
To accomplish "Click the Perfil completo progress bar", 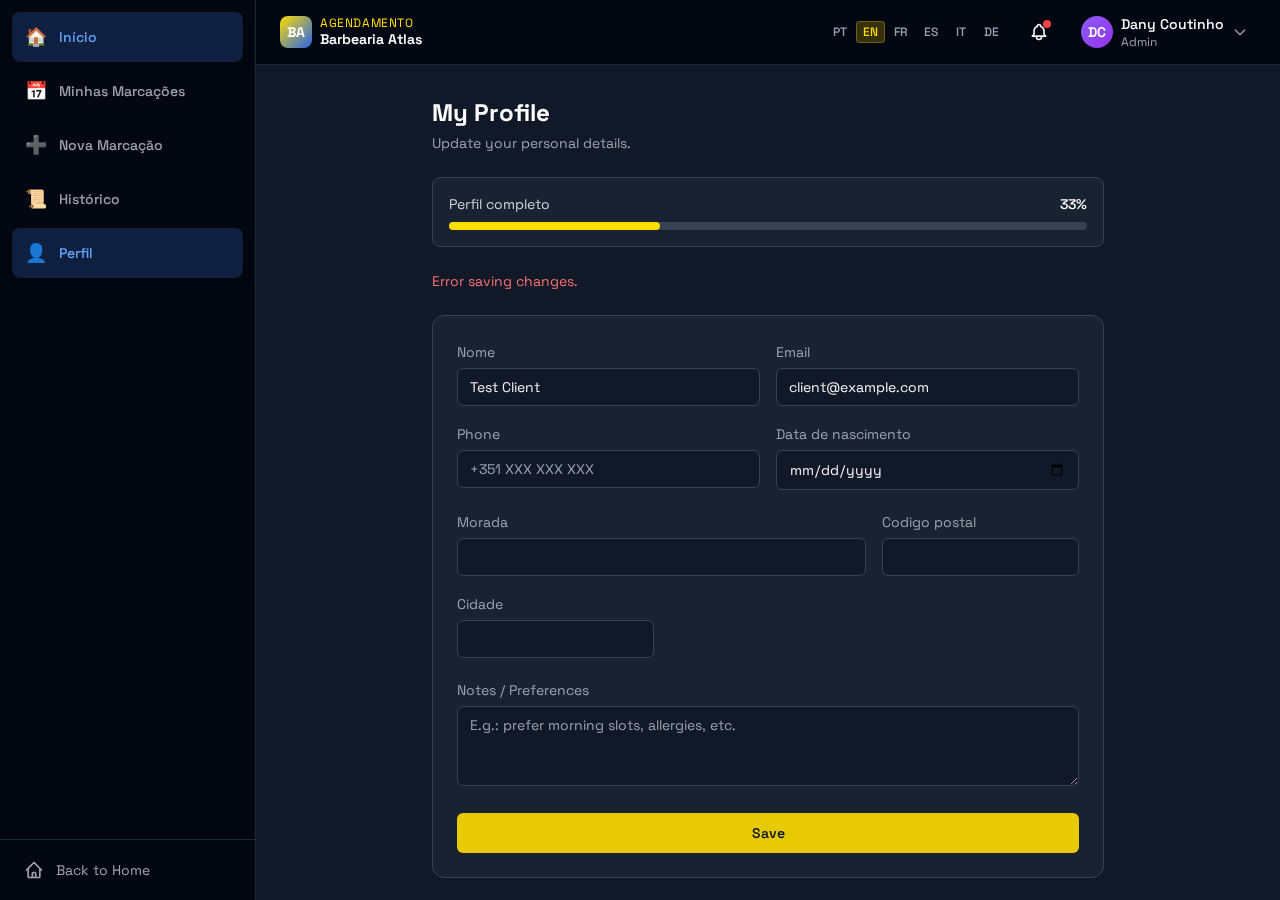I will (768, 226).
